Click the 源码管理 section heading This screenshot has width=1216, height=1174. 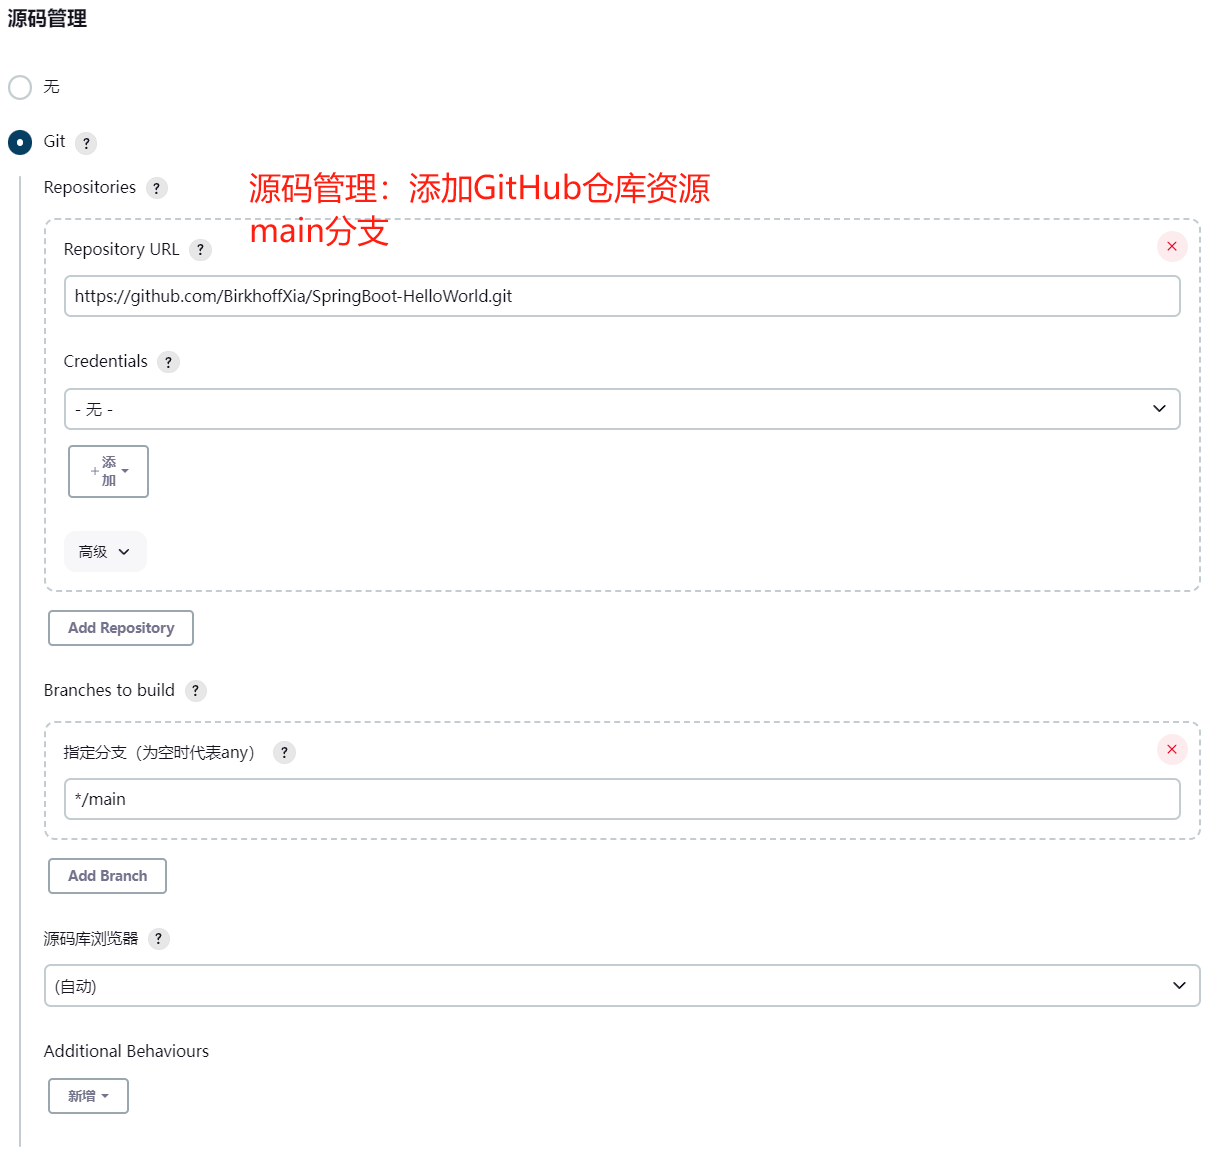point(47,19)
